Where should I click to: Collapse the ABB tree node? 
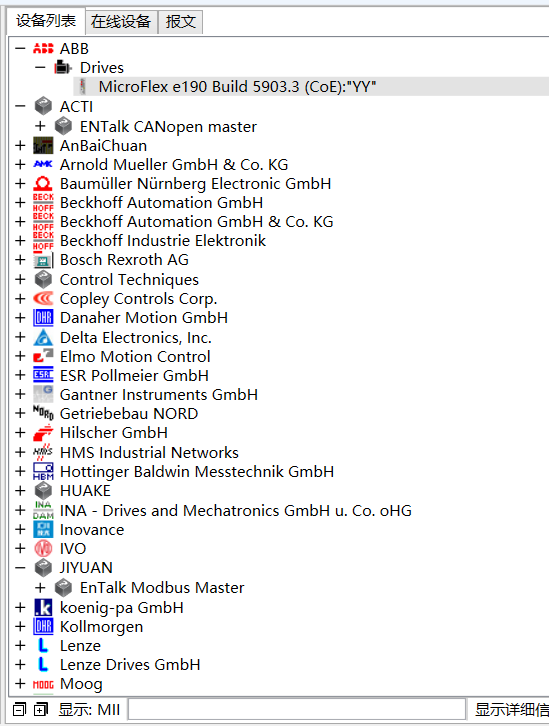[20, 48]
